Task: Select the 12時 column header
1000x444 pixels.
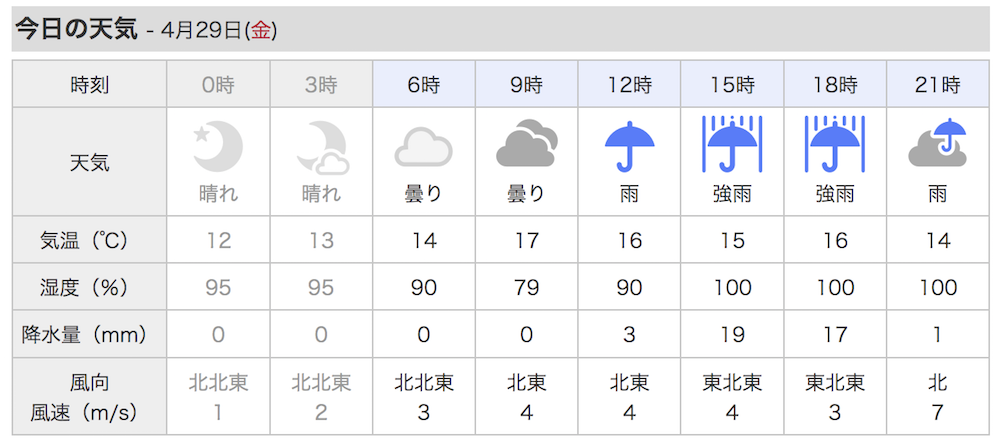Action: [629, 84]
